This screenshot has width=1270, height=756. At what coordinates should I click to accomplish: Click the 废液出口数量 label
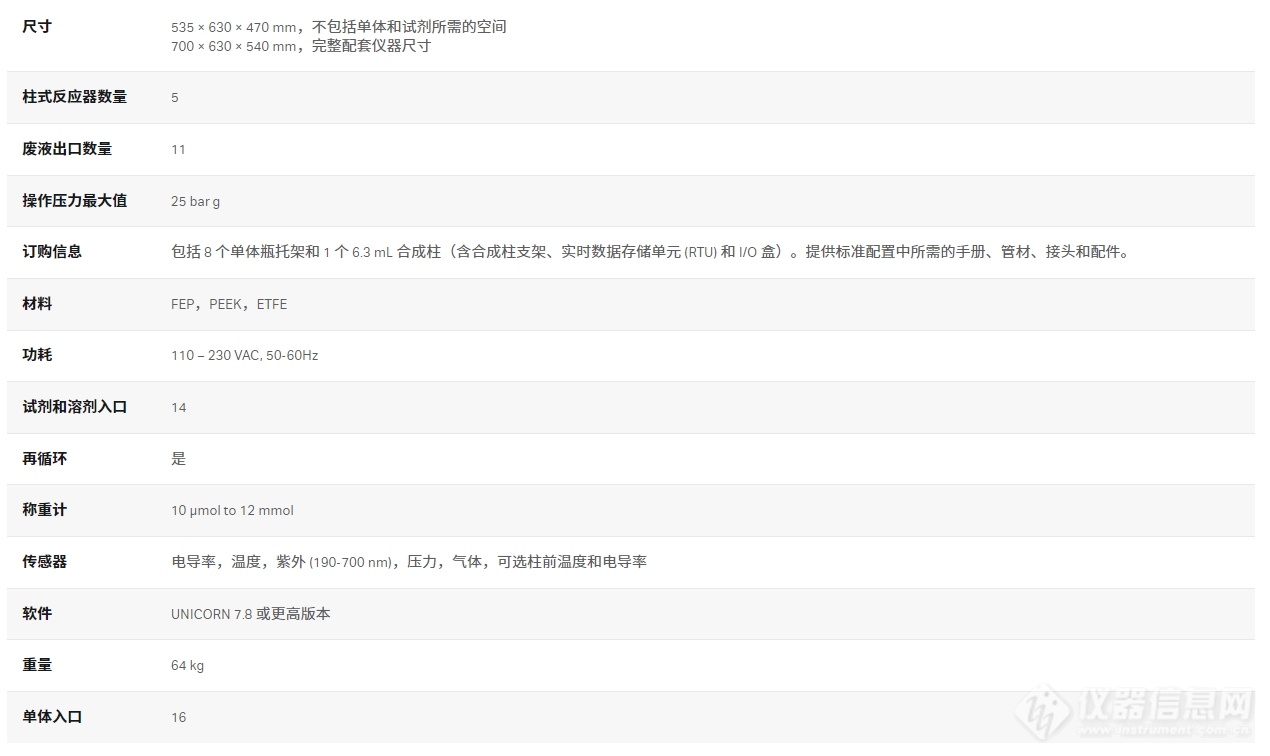click(x=67, y=149)
